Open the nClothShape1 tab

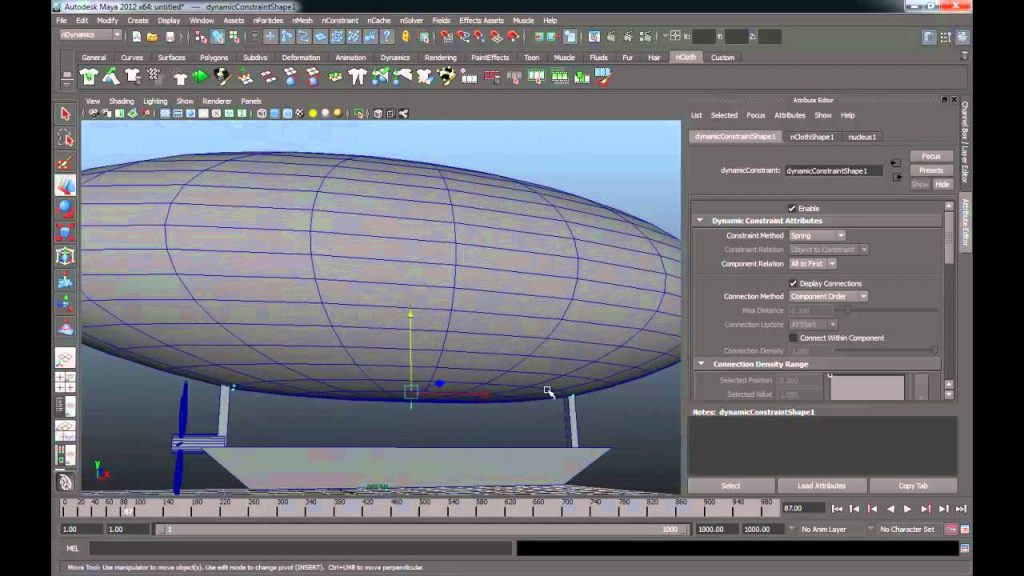click(x=812, y=136)
